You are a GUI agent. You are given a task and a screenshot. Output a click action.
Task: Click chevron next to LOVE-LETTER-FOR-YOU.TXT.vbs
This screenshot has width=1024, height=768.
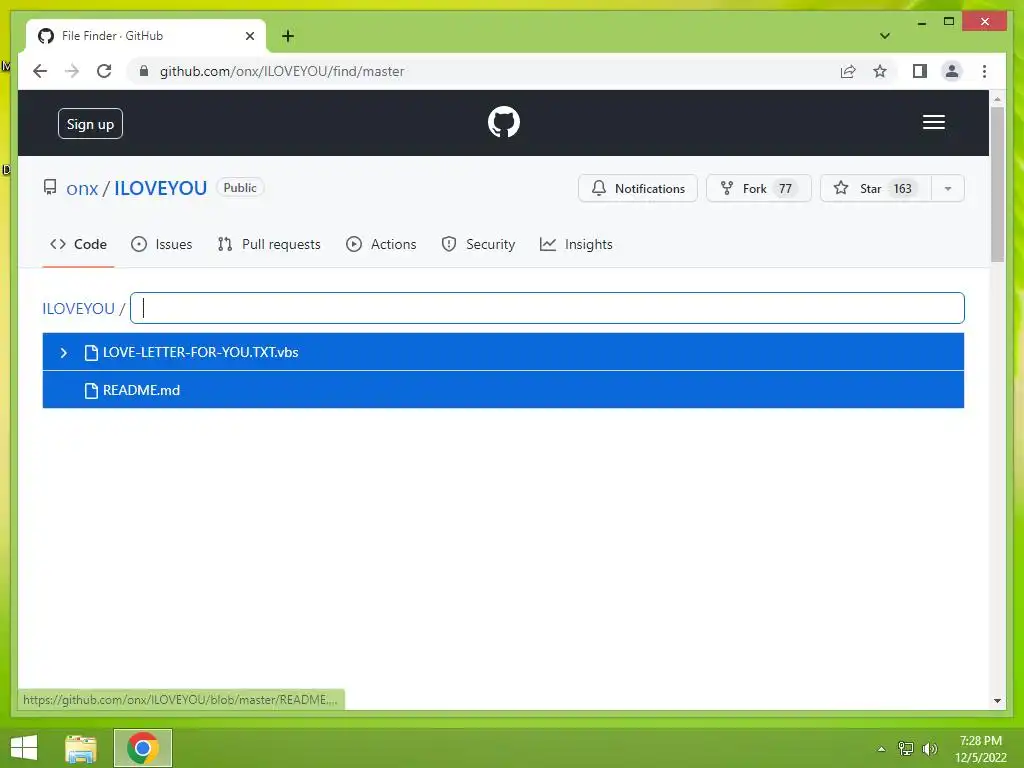[63, 353]
